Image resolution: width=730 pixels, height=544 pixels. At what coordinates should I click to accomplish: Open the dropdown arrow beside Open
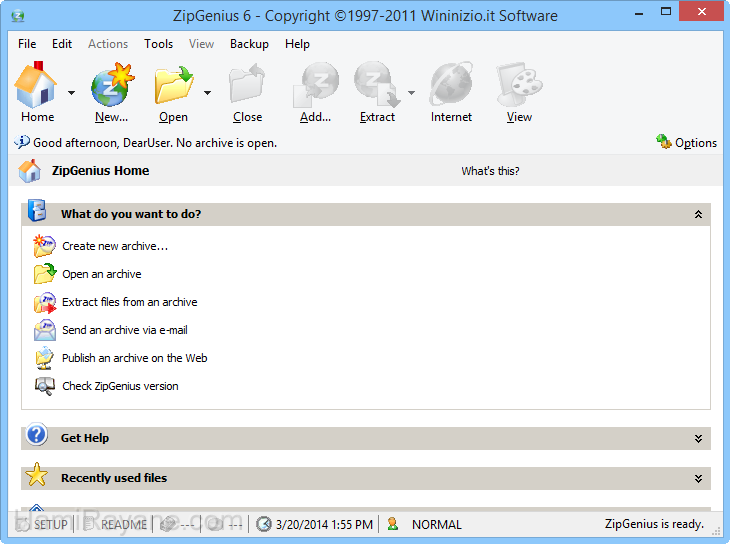[x=207, y=93]
